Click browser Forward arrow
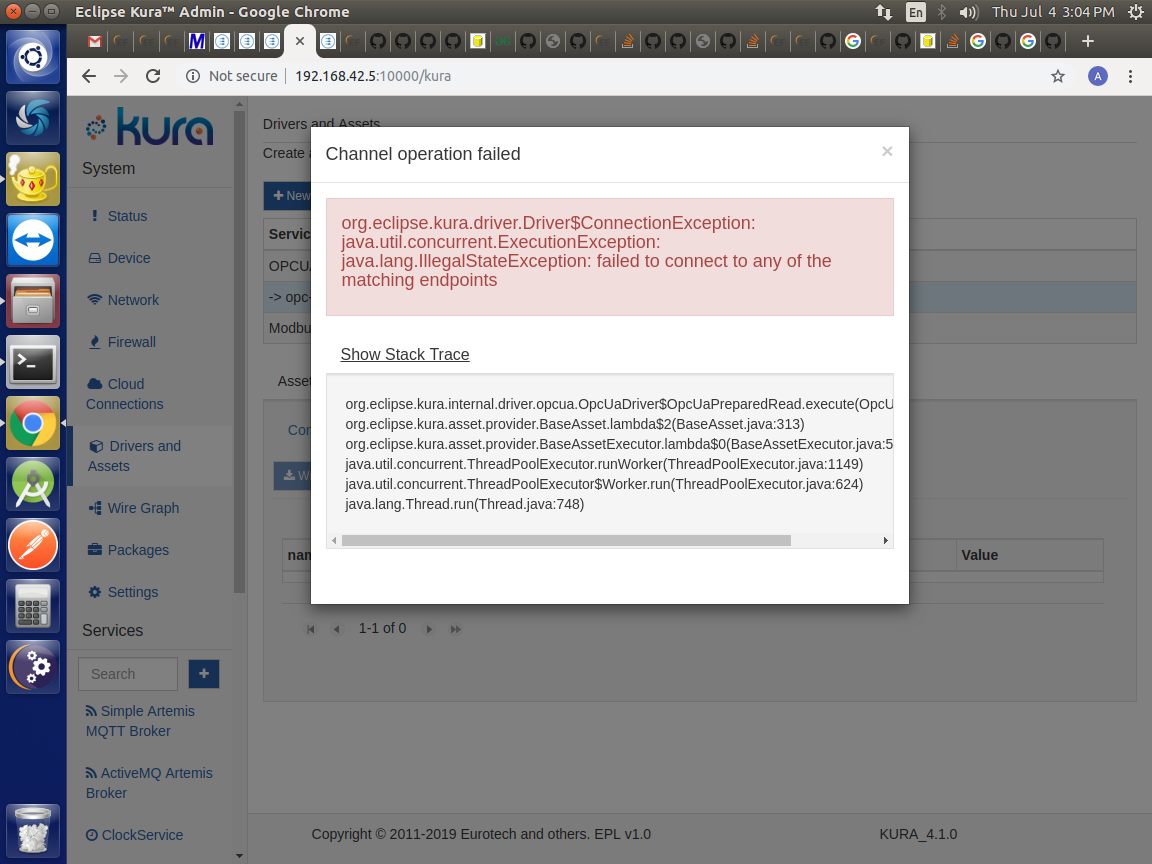Viewport: 1152px width, 864px height. pos(120,76)
